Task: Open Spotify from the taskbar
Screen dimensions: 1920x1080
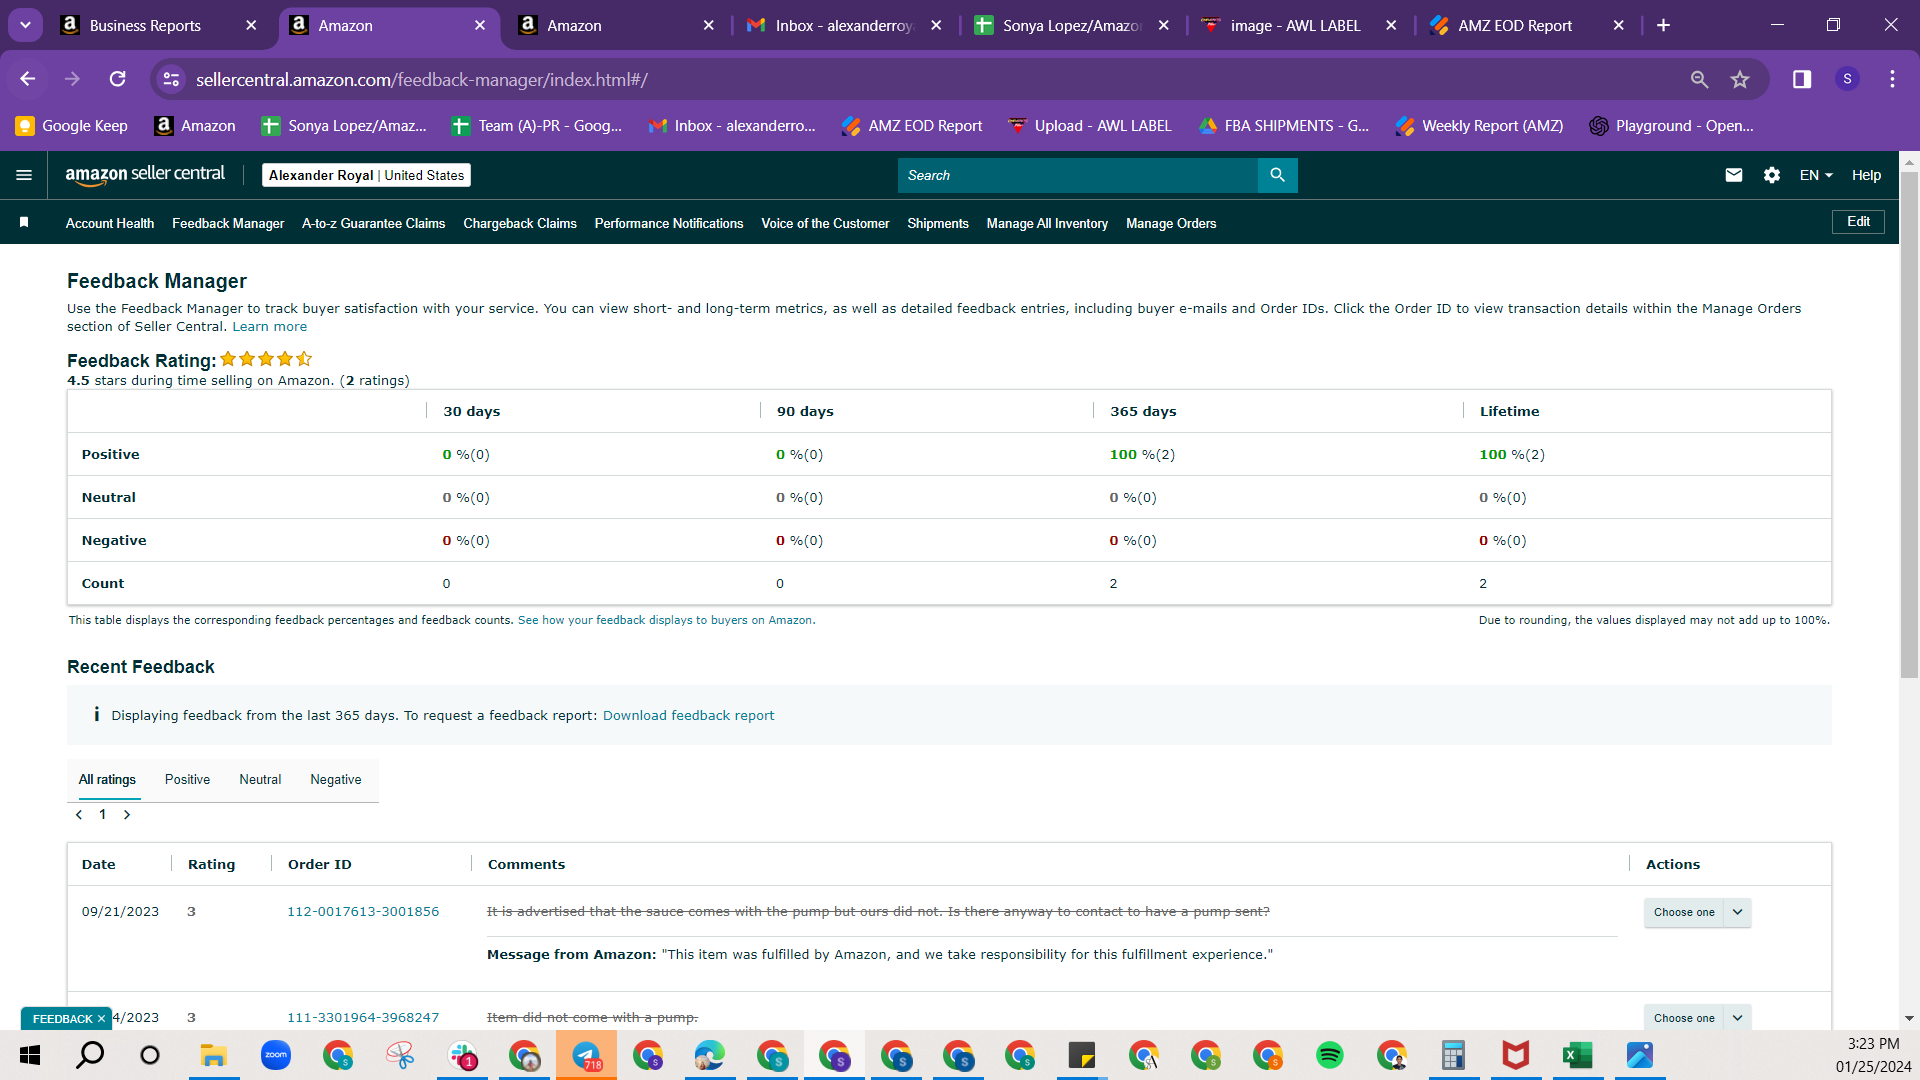Action: 1330,1055
